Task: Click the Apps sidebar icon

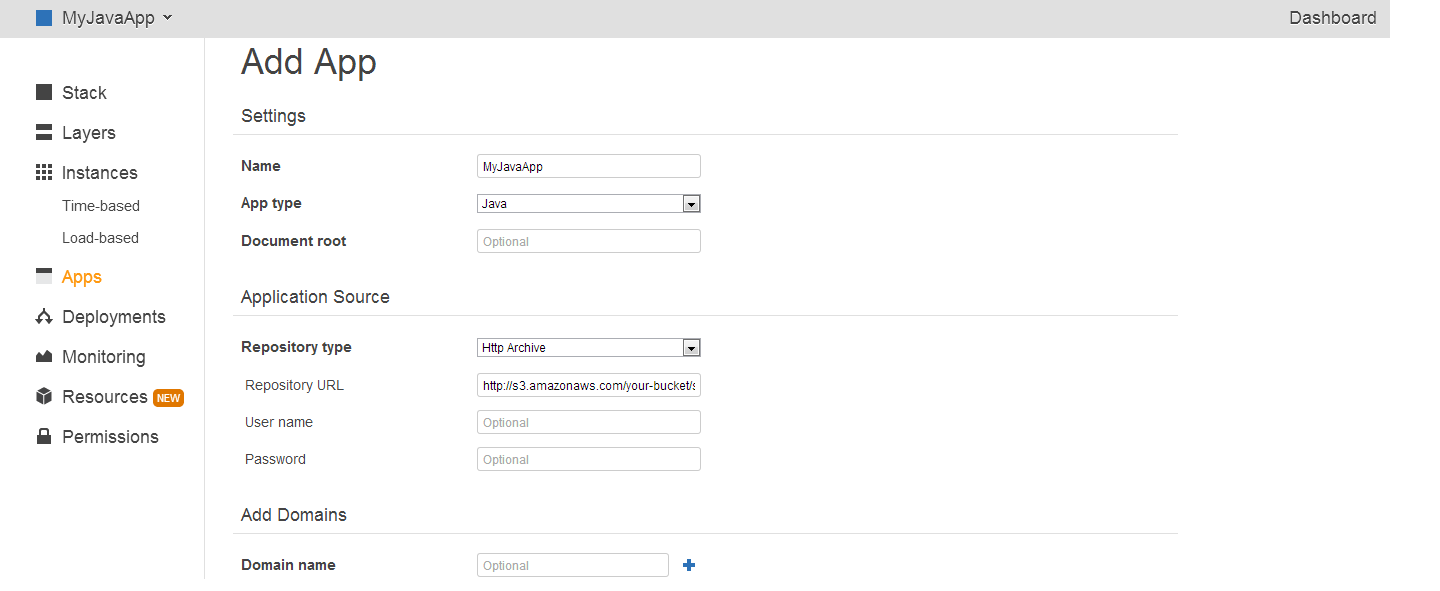Action: coord(44,277)
